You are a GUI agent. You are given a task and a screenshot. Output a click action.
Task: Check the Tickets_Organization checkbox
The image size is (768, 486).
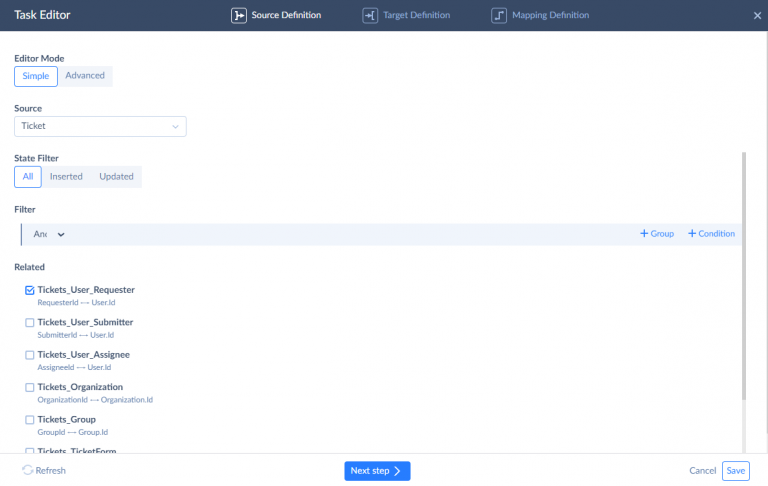click(x=29, y=387)
